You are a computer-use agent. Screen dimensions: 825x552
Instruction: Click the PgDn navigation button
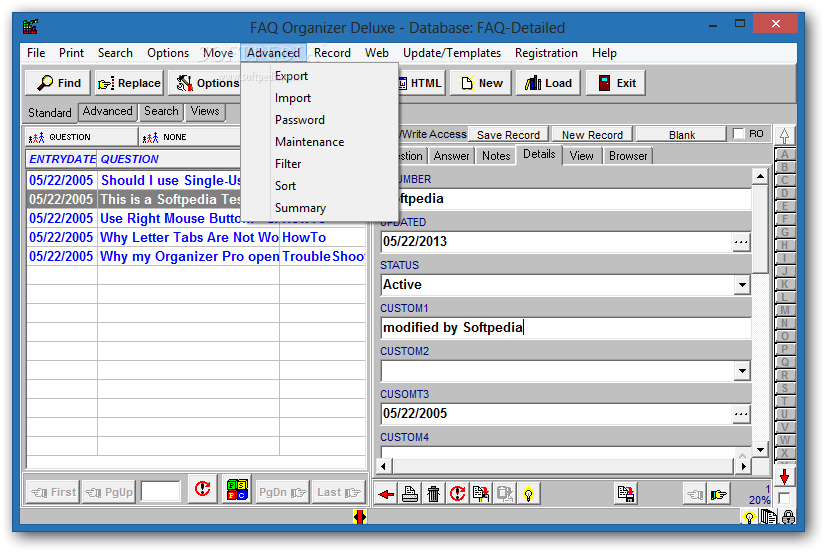282,493
